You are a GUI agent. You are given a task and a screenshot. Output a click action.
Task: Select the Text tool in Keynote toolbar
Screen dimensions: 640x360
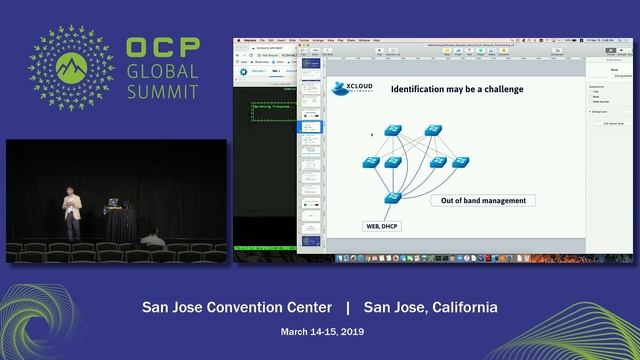pos(469,51)
